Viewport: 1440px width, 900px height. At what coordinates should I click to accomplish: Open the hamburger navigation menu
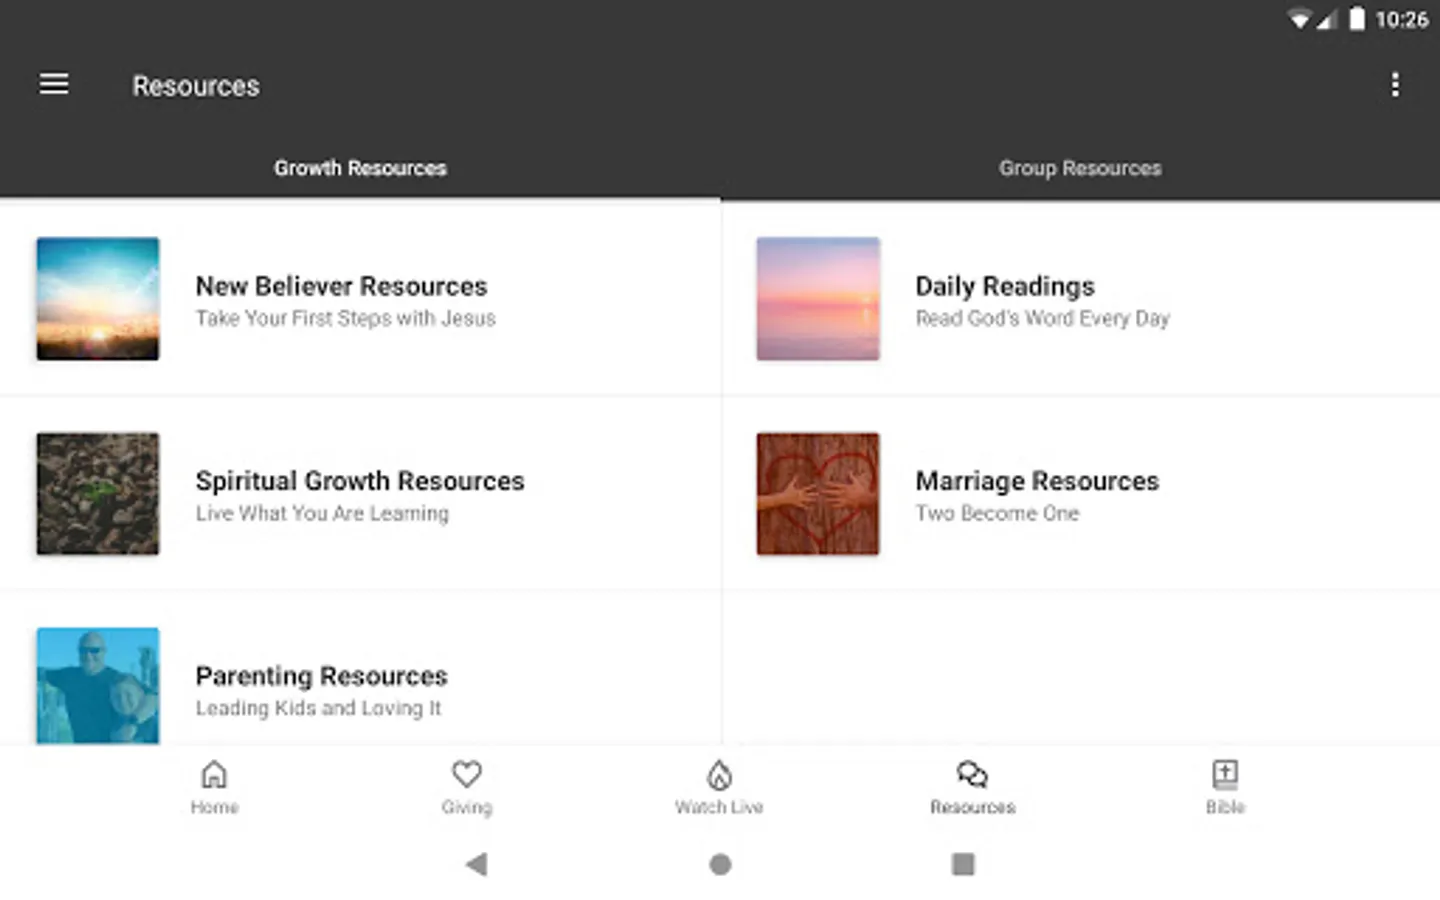(54, 85)
